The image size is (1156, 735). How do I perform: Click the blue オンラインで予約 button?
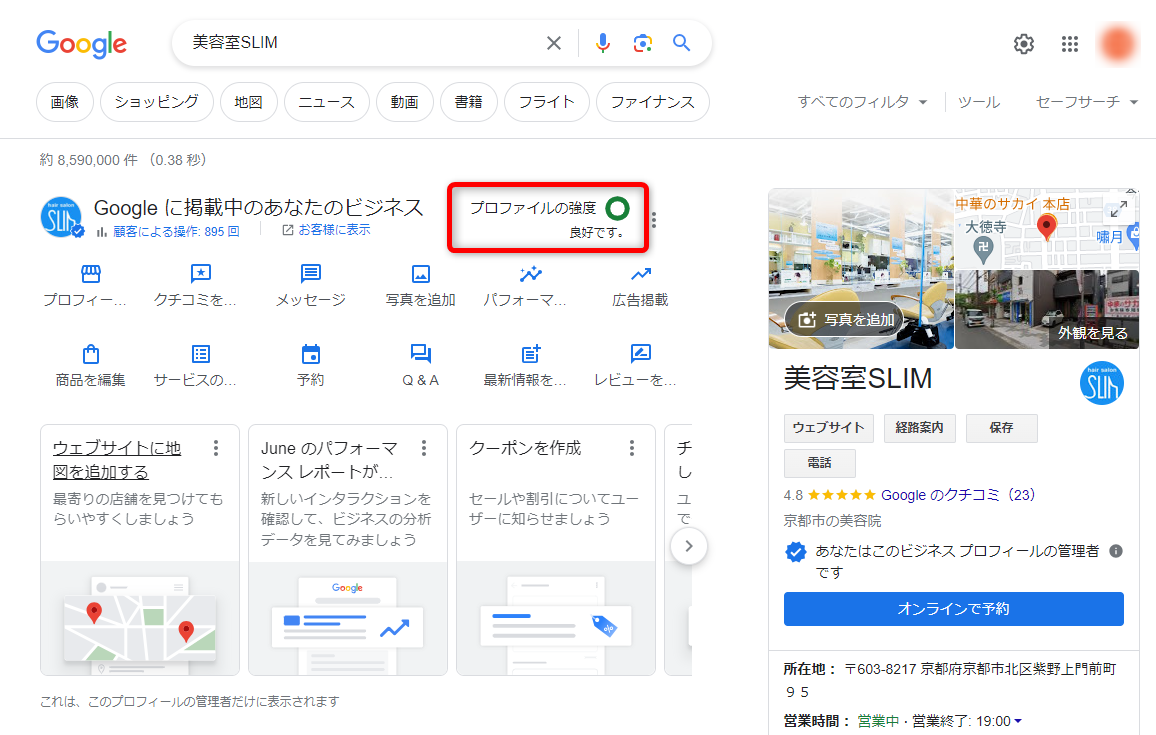(x=953, y=609)
